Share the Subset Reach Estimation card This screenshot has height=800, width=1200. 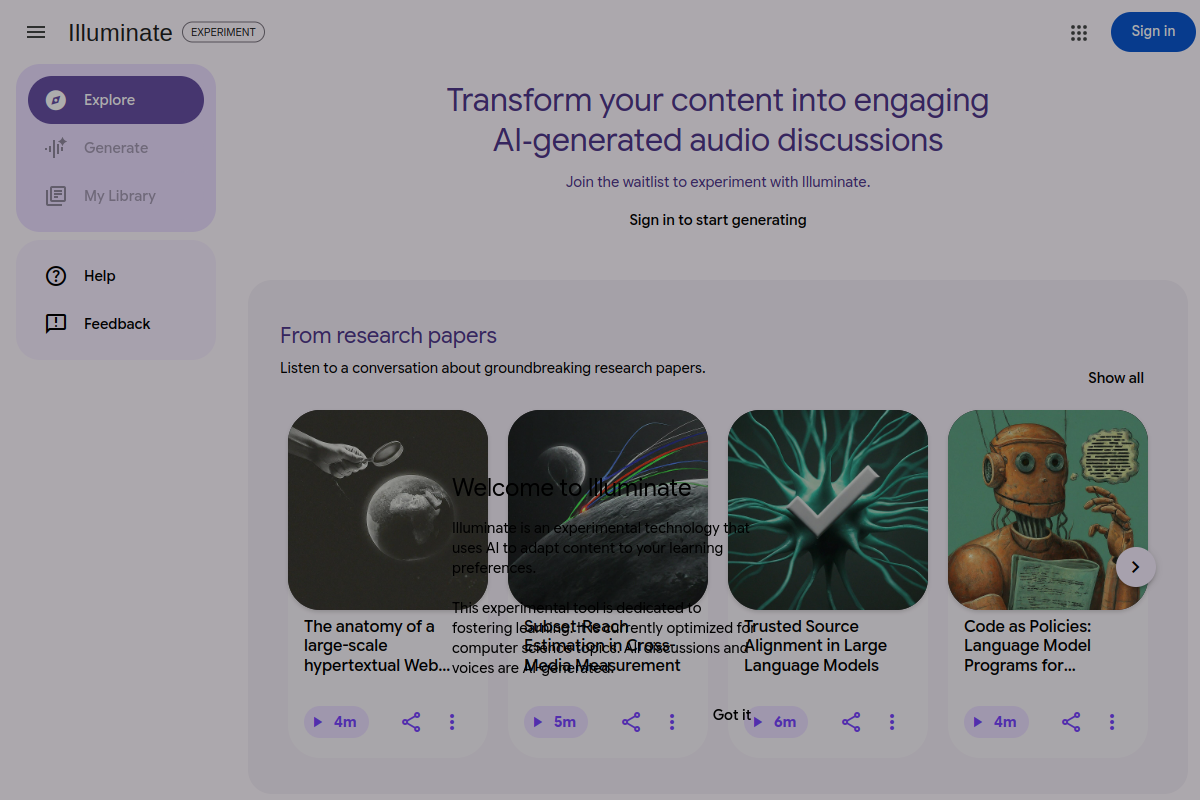(631, 722)
